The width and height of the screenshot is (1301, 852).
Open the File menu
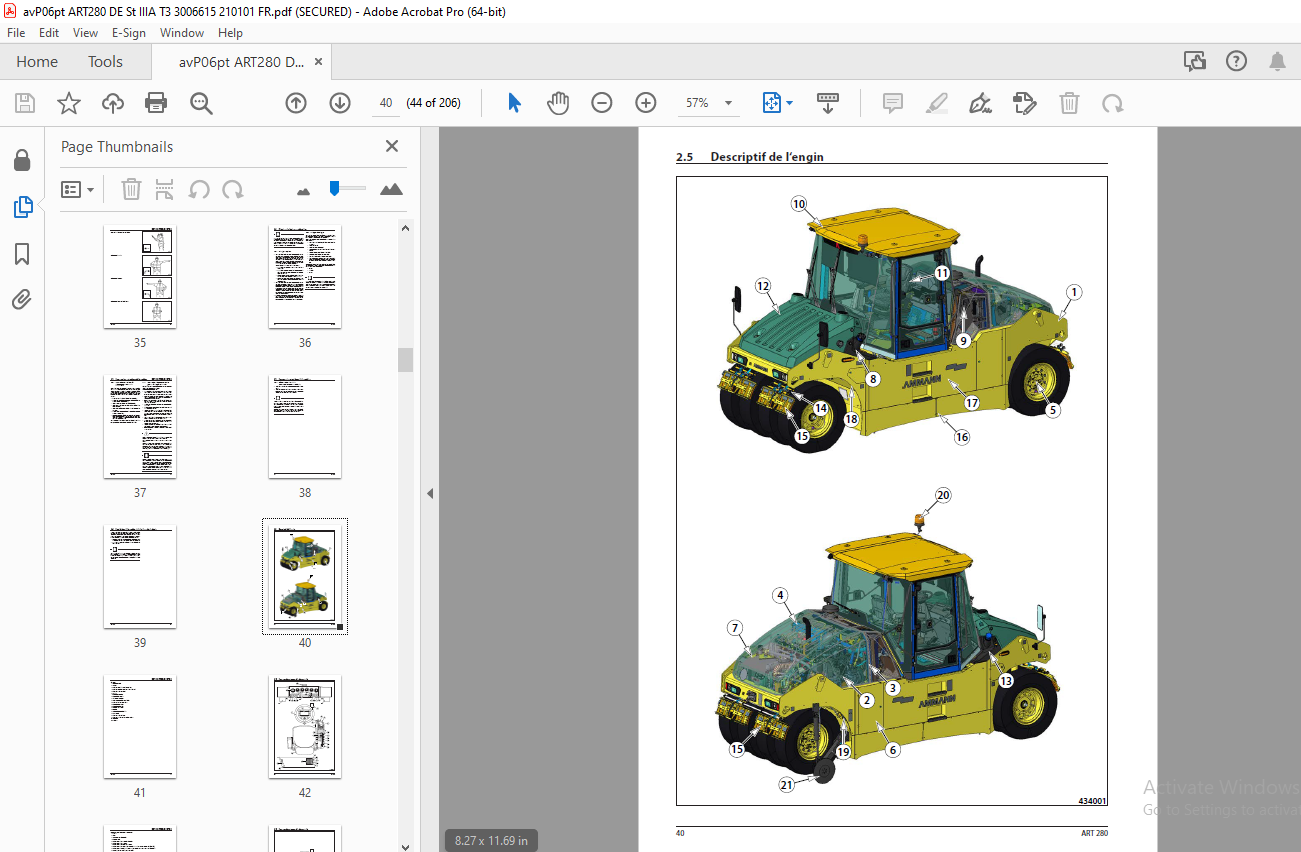[x=16, y=33]
